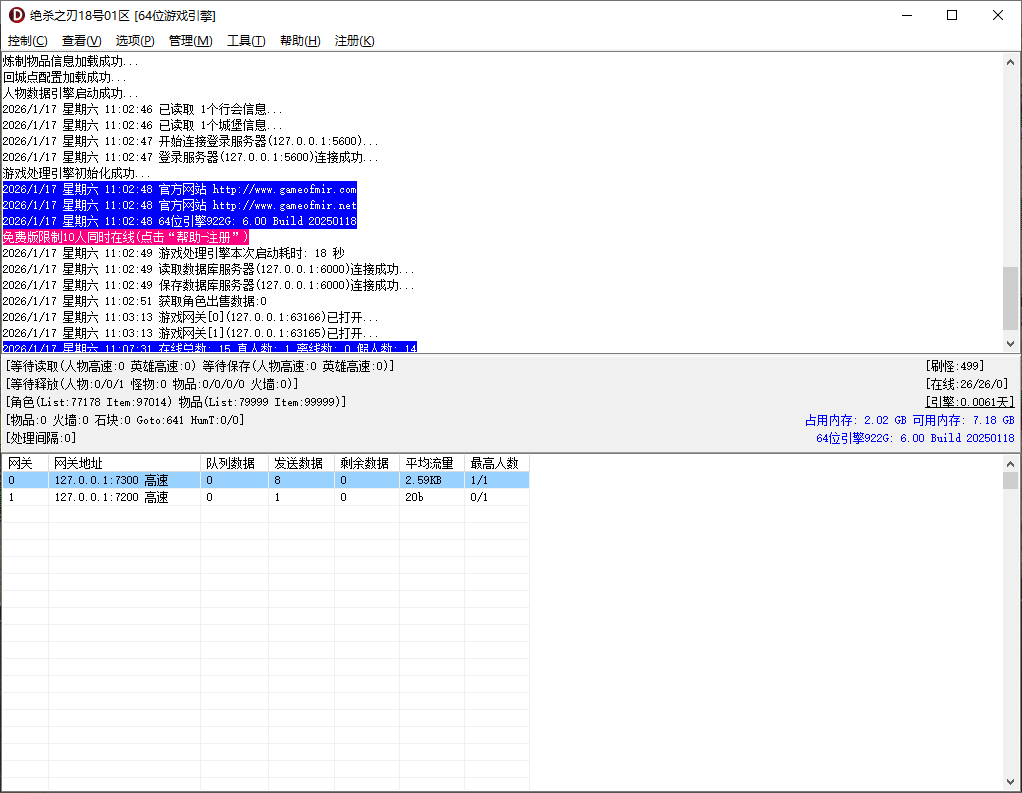Click the log panel scrollbar thumb
This screenshot has height=793, width=1022.
coord(1011,297)
